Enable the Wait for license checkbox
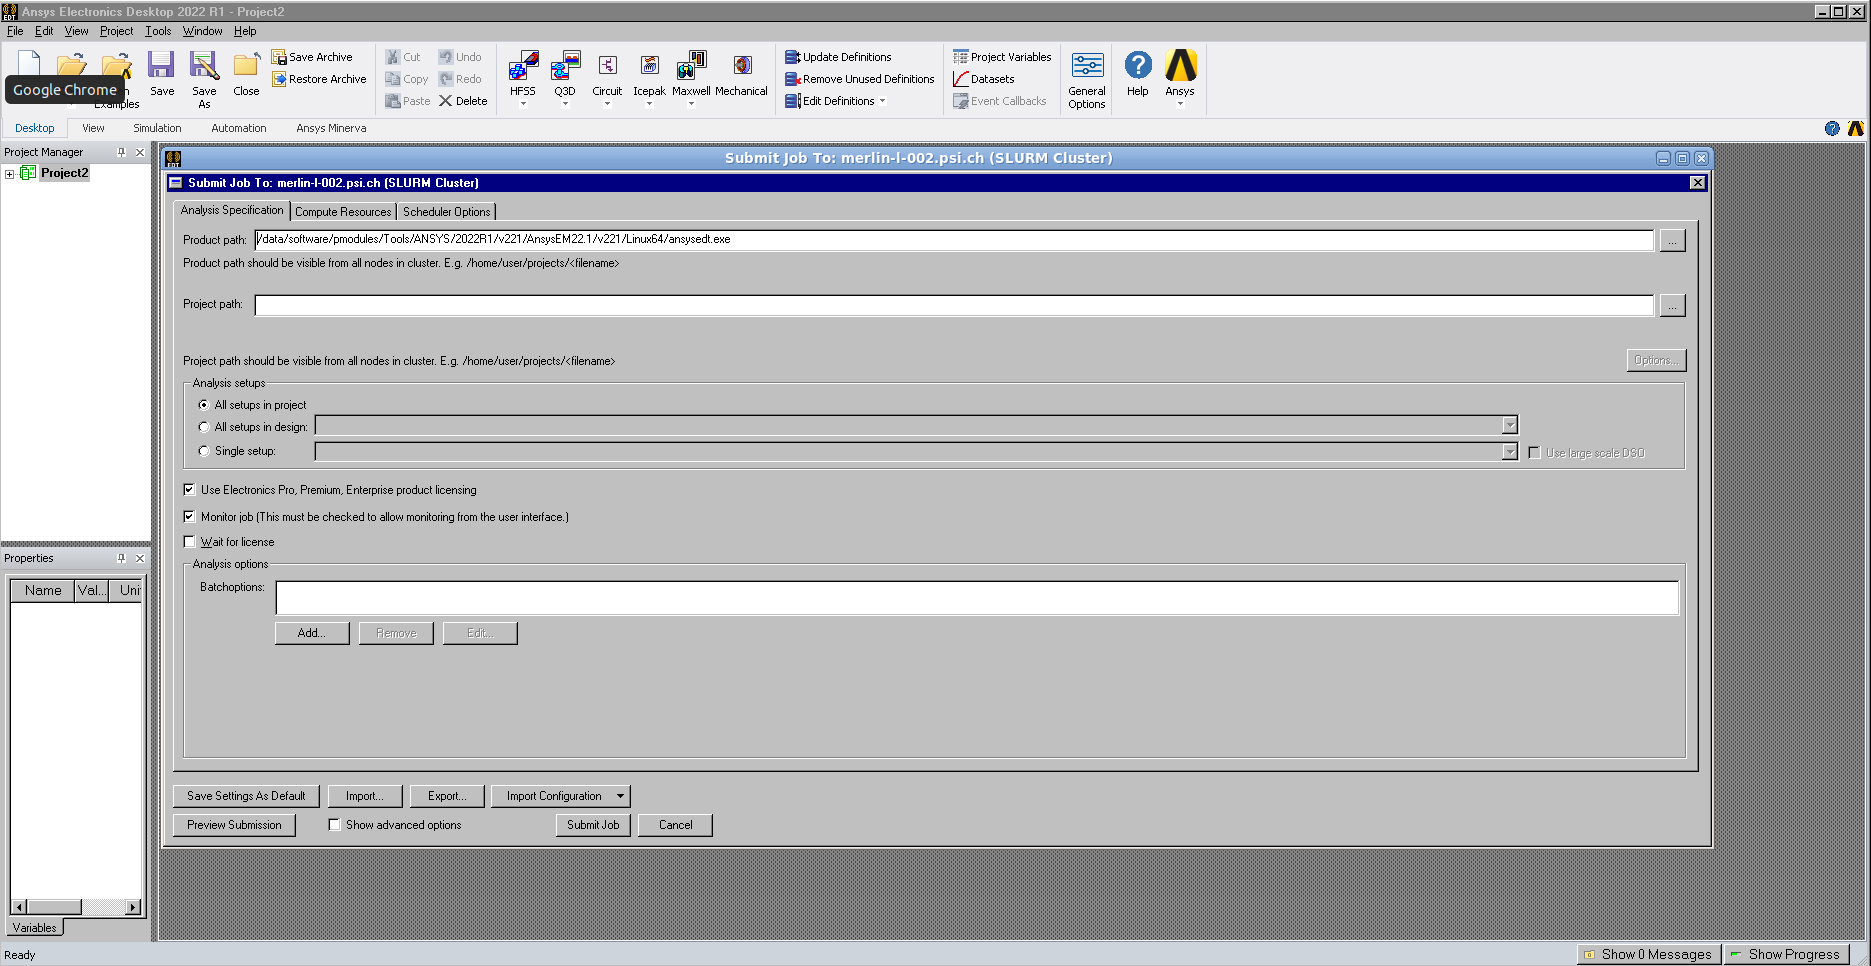The height and width of the screenshot is (966, 1871). coord(190,542)
